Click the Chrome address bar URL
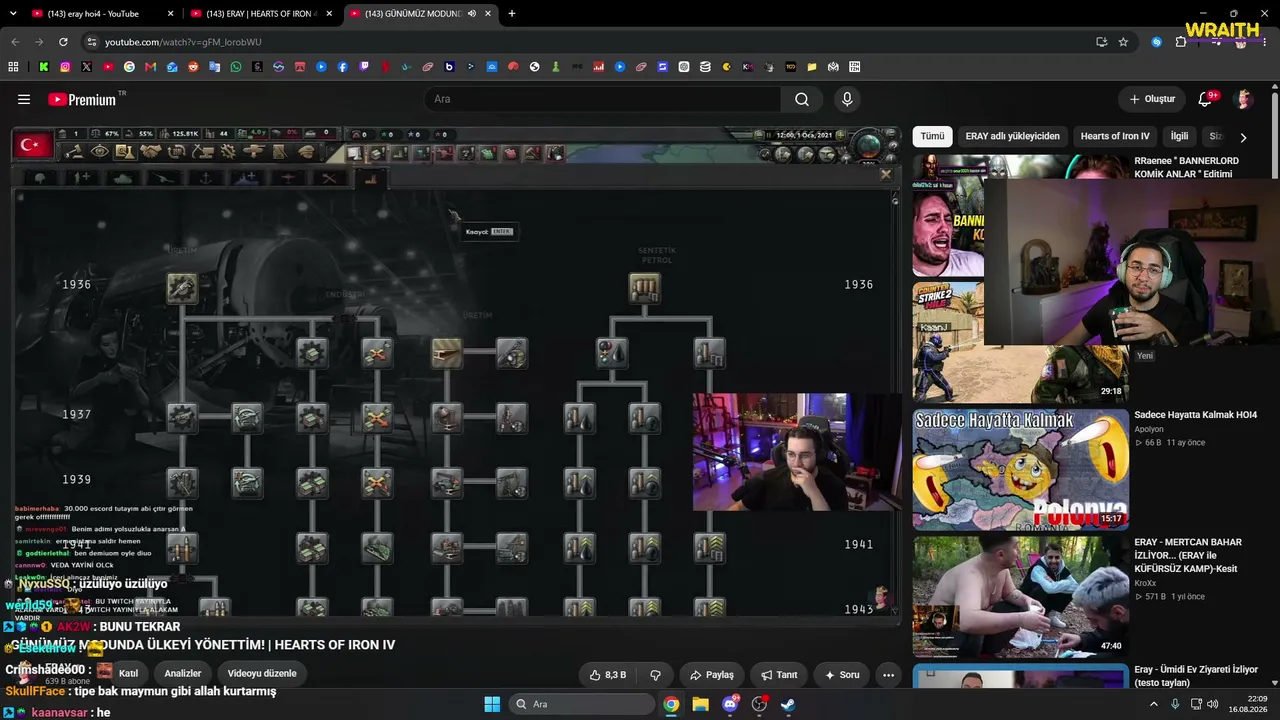This screenshot has width=1280, height=720. [x=183, y=42]
